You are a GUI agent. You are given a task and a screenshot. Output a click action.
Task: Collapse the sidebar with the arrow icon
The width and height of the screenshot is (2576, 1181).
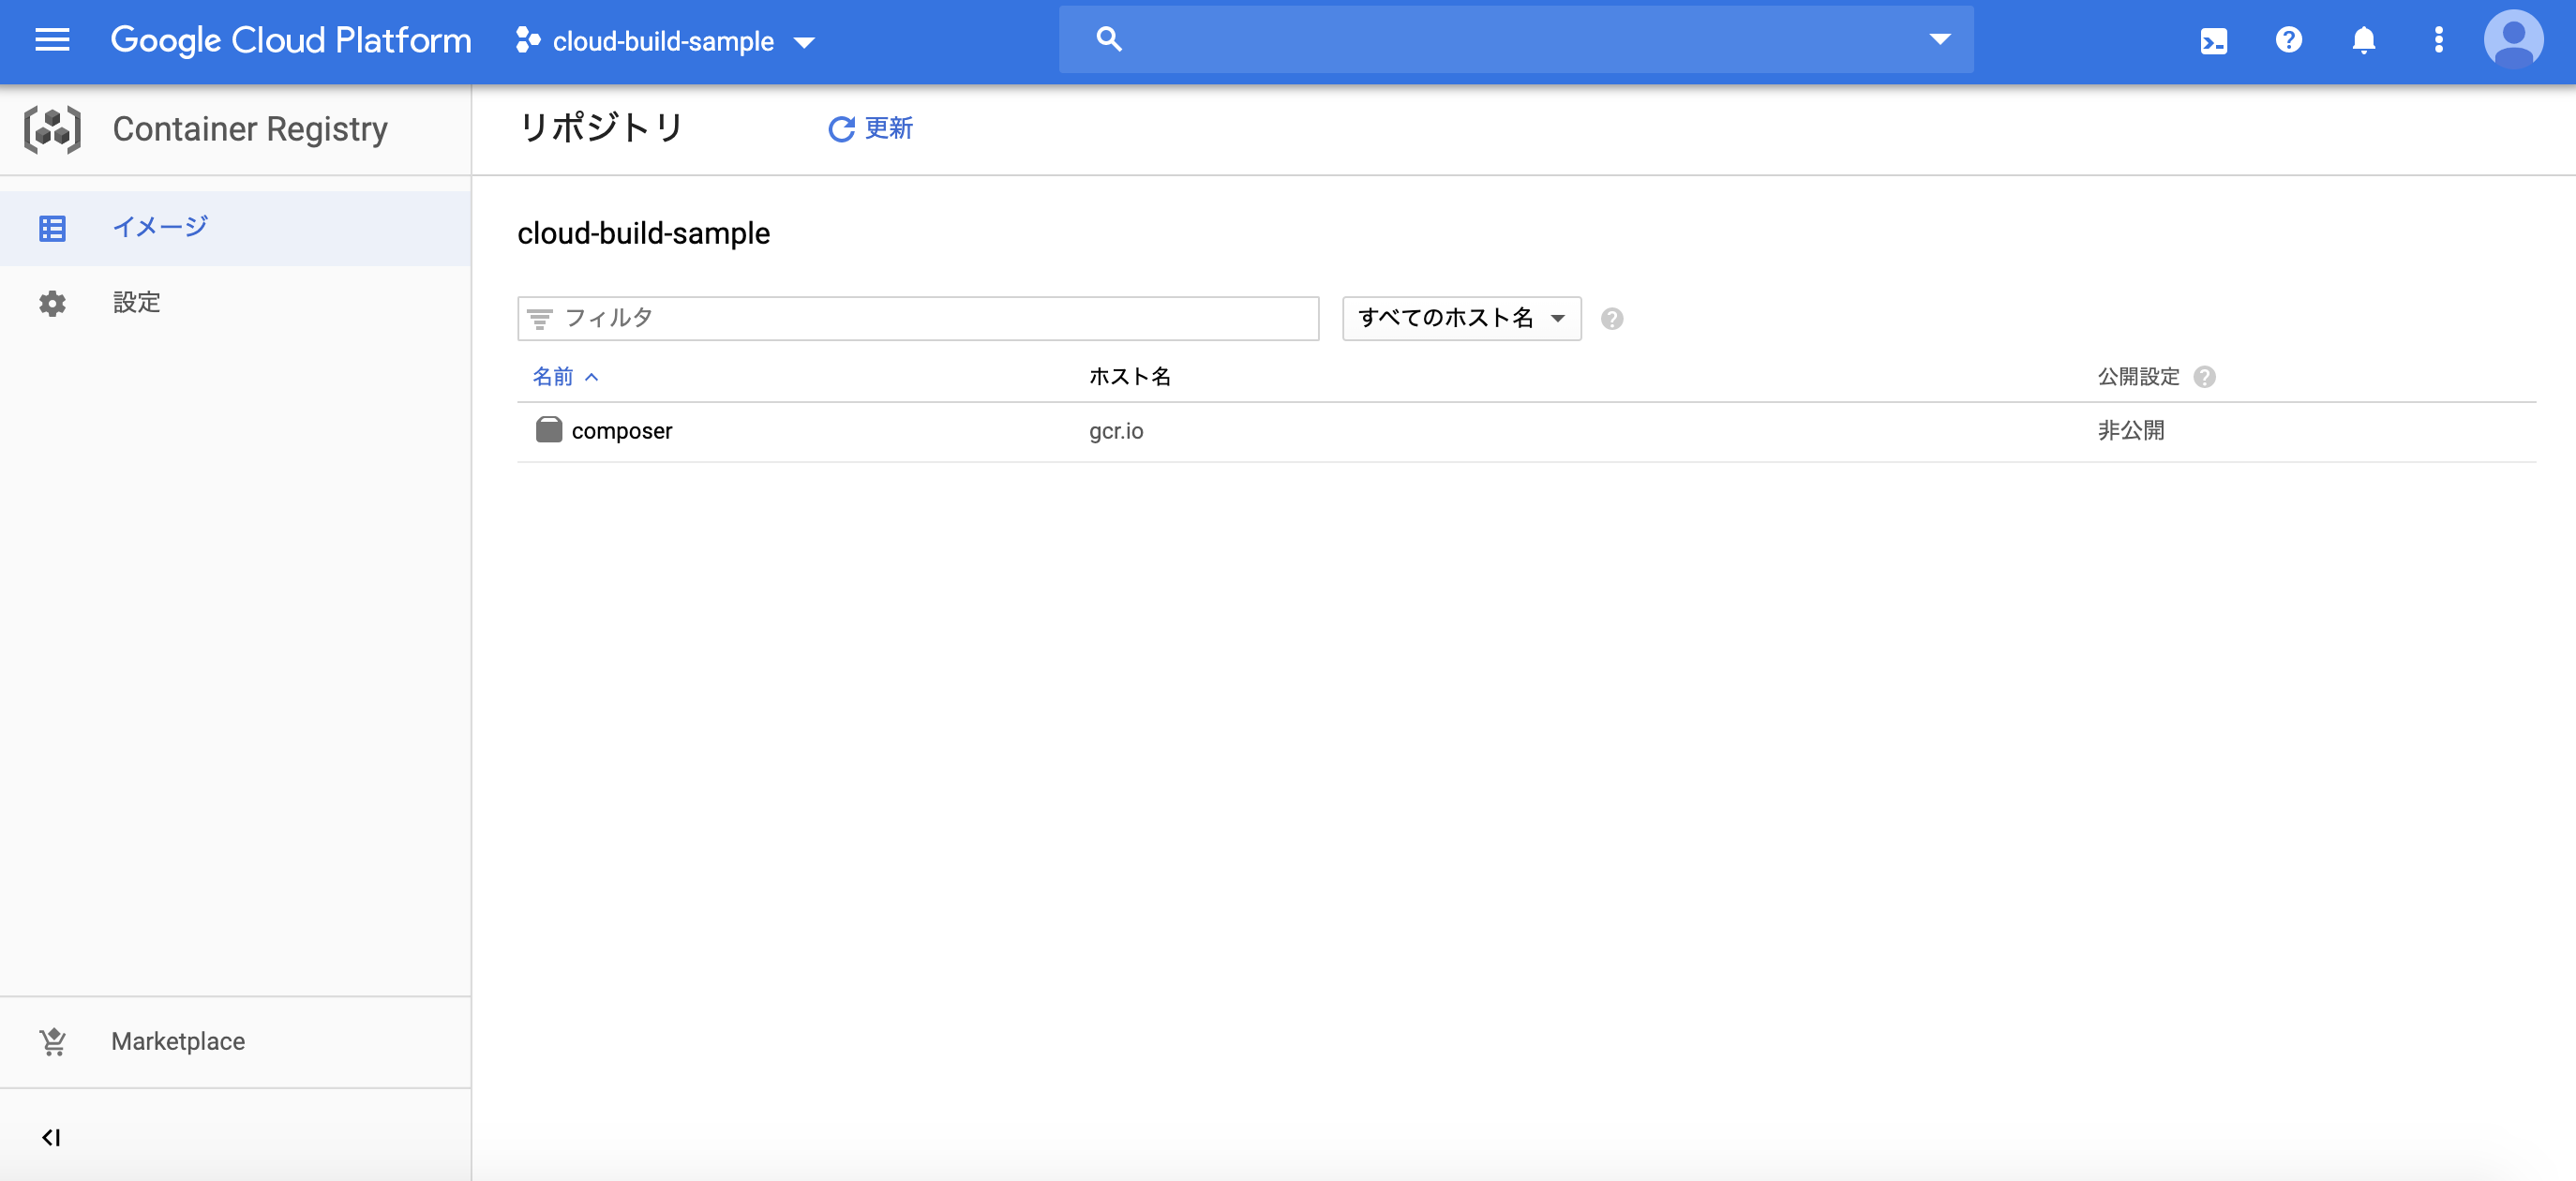51,1137
